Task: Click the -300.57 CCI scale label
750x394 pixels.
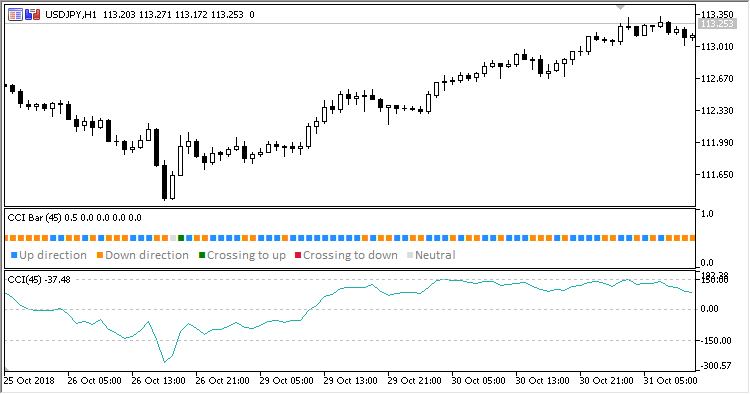Action: (x=716, y=366)
